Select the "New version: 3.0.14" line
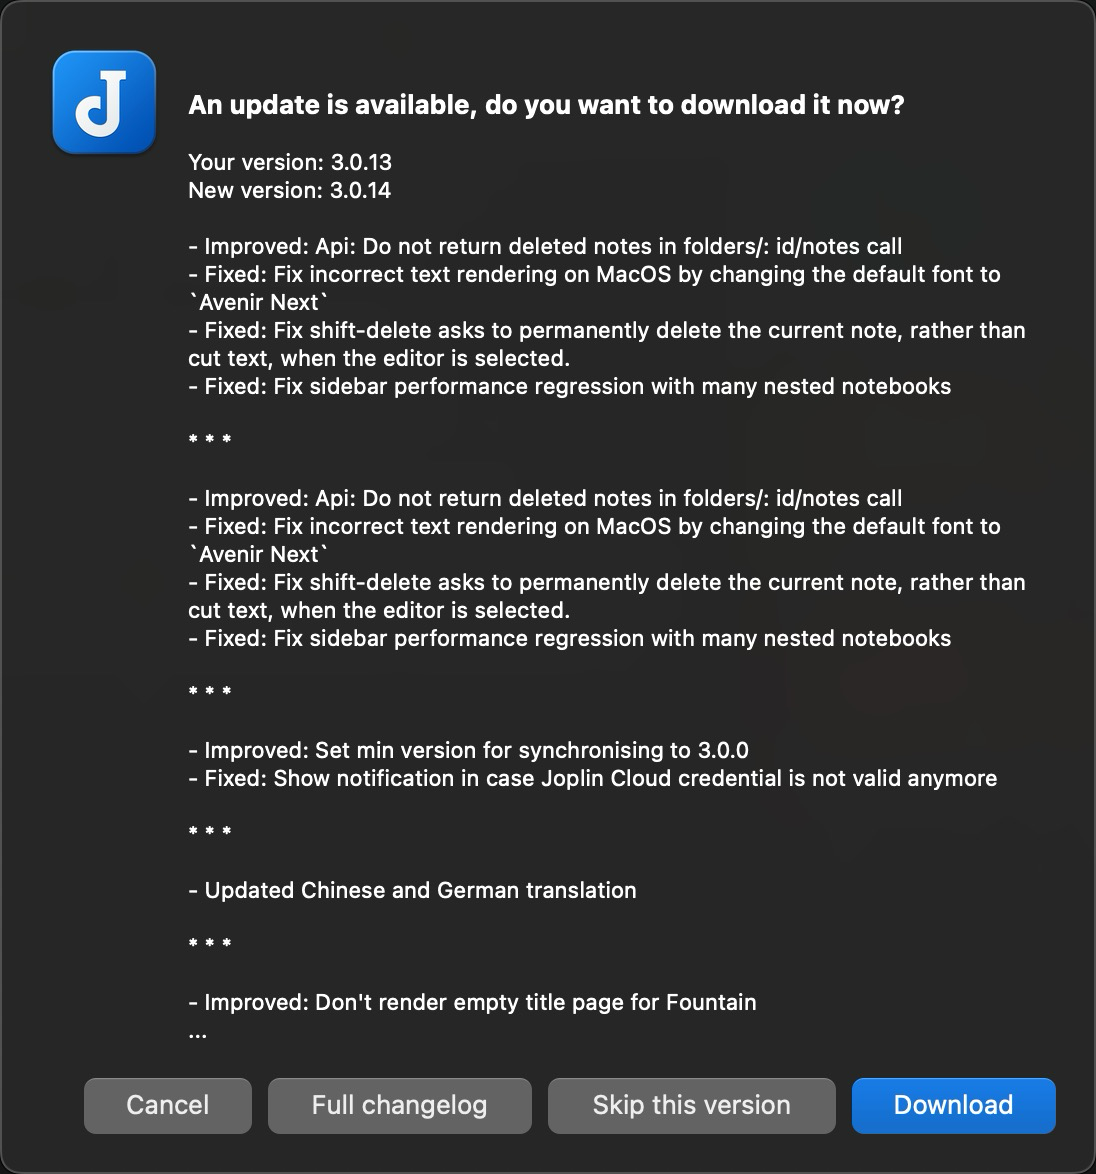Viewport: 1096px width, 1174px height. [x=289, y=190]
